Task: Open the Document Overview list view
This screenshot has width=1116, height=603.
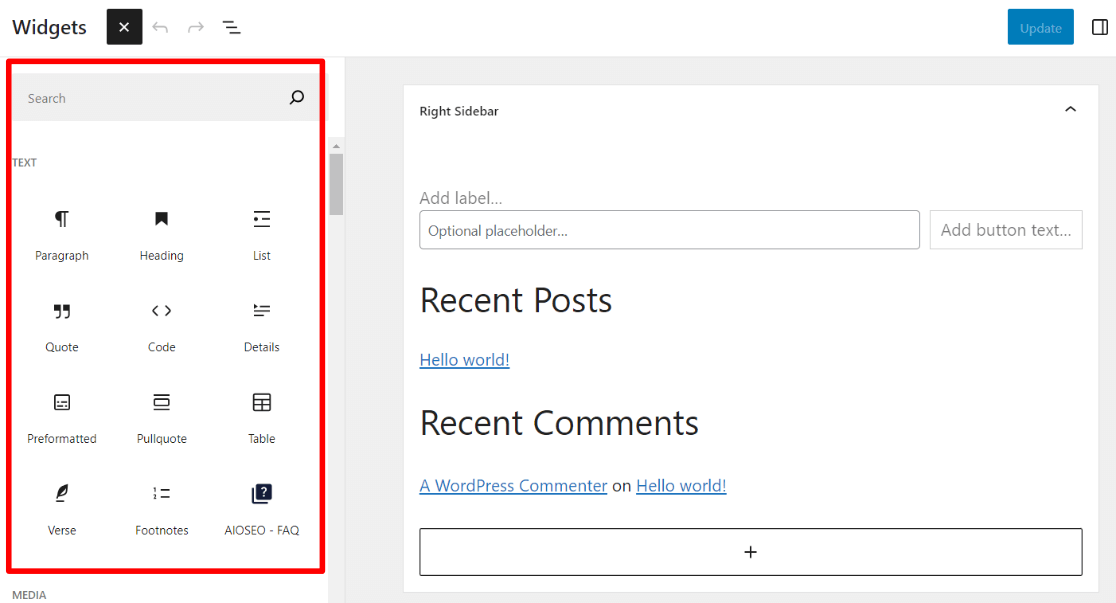Action: 231,27
